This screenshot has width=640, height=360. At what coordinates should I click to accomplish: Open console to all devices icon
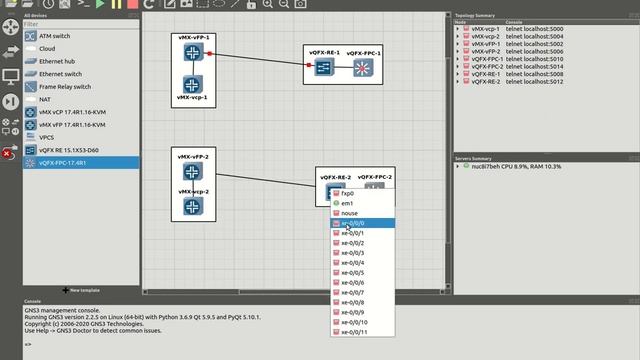point(83,4)
